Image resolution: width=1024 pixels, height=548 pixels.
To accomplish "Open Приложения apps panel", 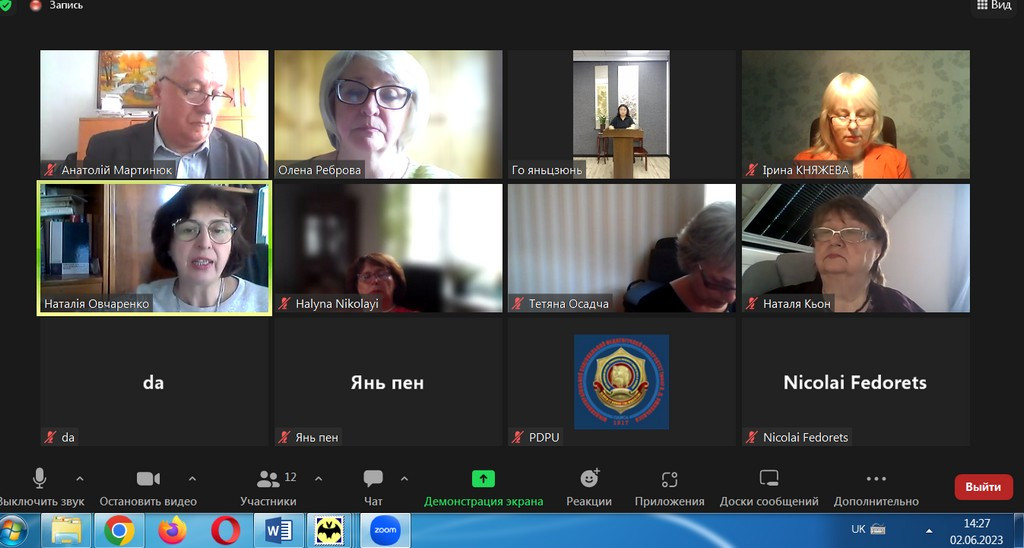I will tap(669, 487).
